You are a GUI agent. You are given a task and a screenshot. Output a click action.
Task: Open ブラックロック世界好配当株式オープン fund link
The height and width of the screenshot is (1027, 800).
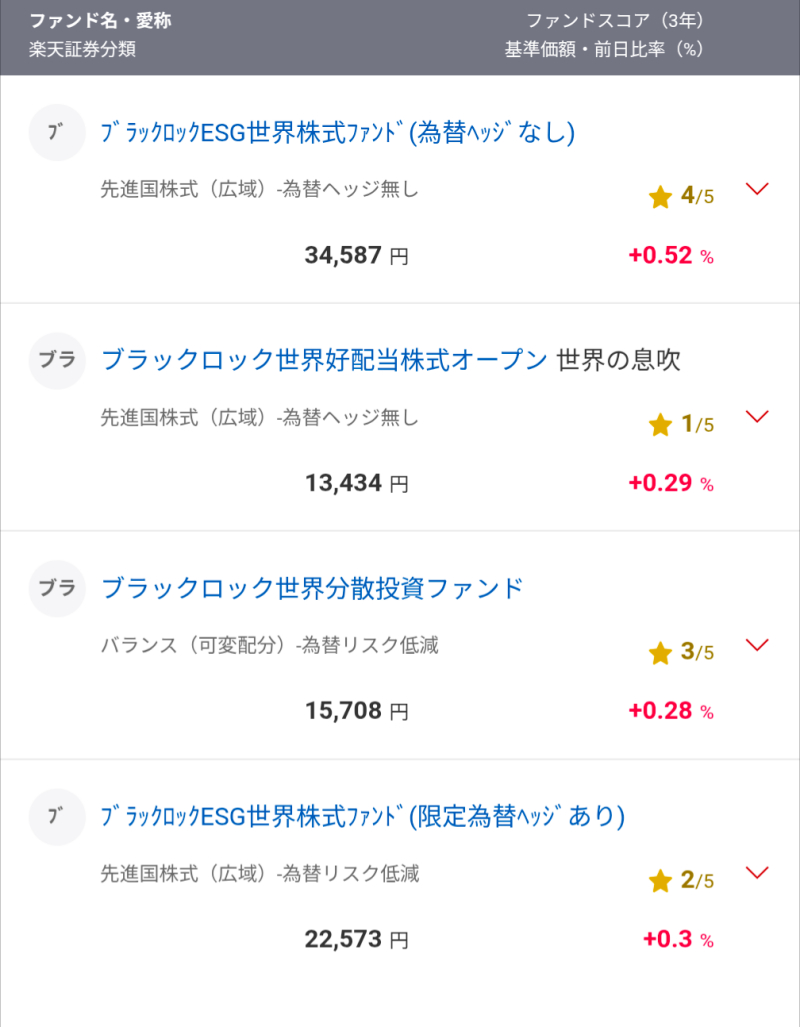(x=324, y=360)
